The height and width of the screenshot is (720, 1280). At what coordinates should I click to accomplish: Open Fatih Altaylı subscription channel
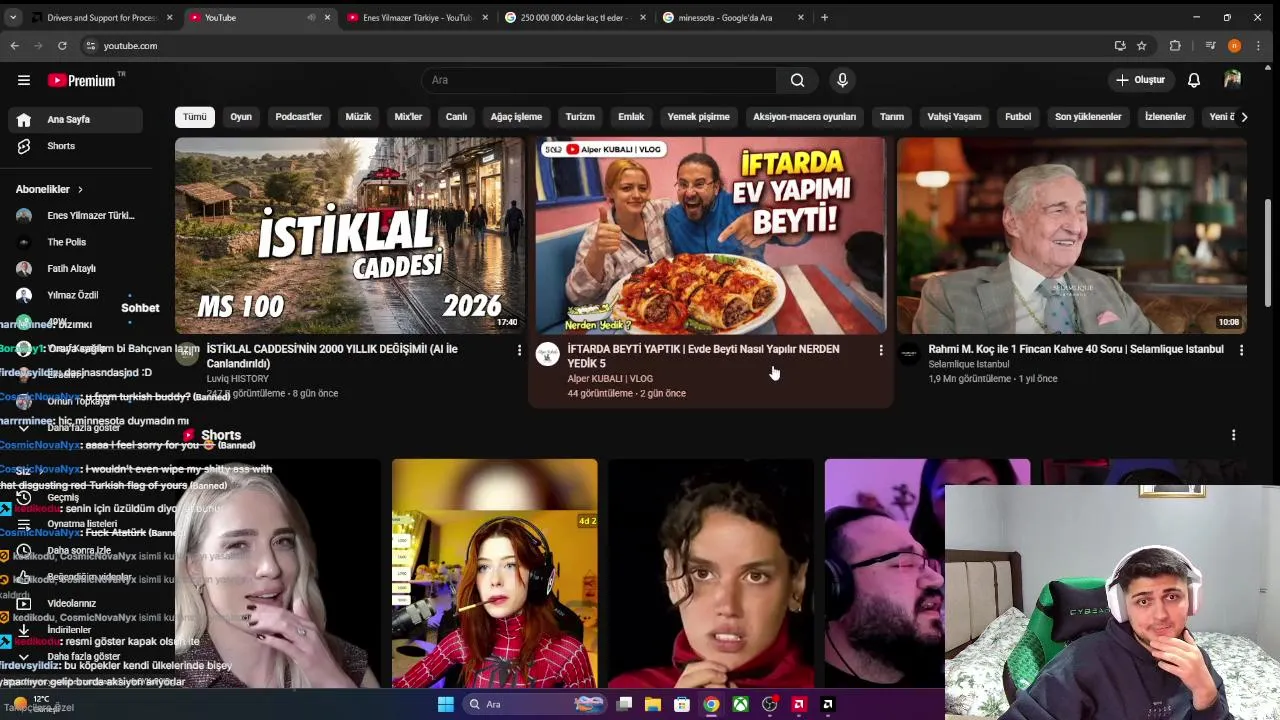[76, 269]
